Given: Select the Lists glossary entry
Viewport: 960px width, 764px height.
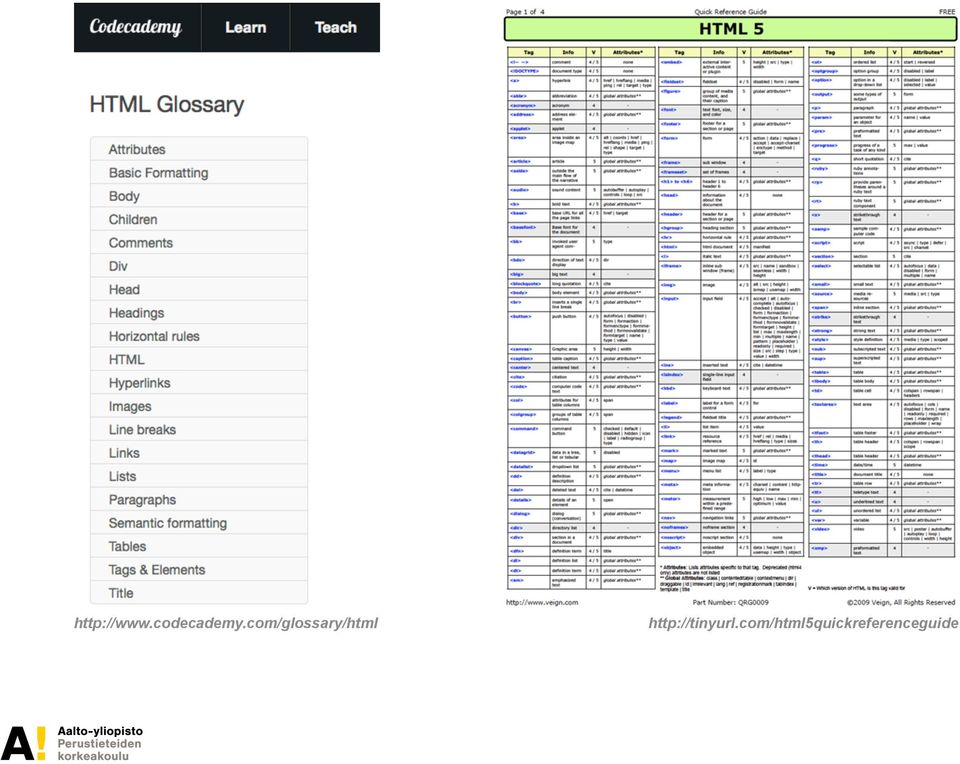Looking at the screenshot, I should pos(199,476).
